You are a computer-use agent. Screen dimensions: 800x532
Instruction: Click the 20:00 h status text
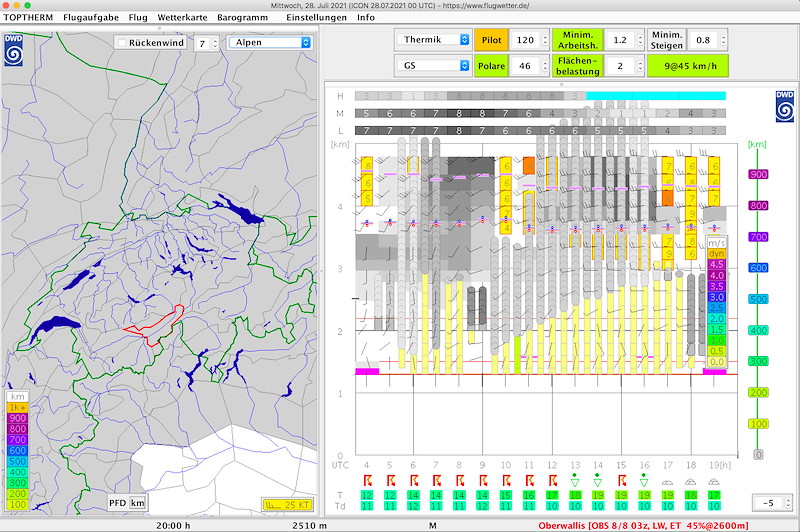(x=173, y=525)
